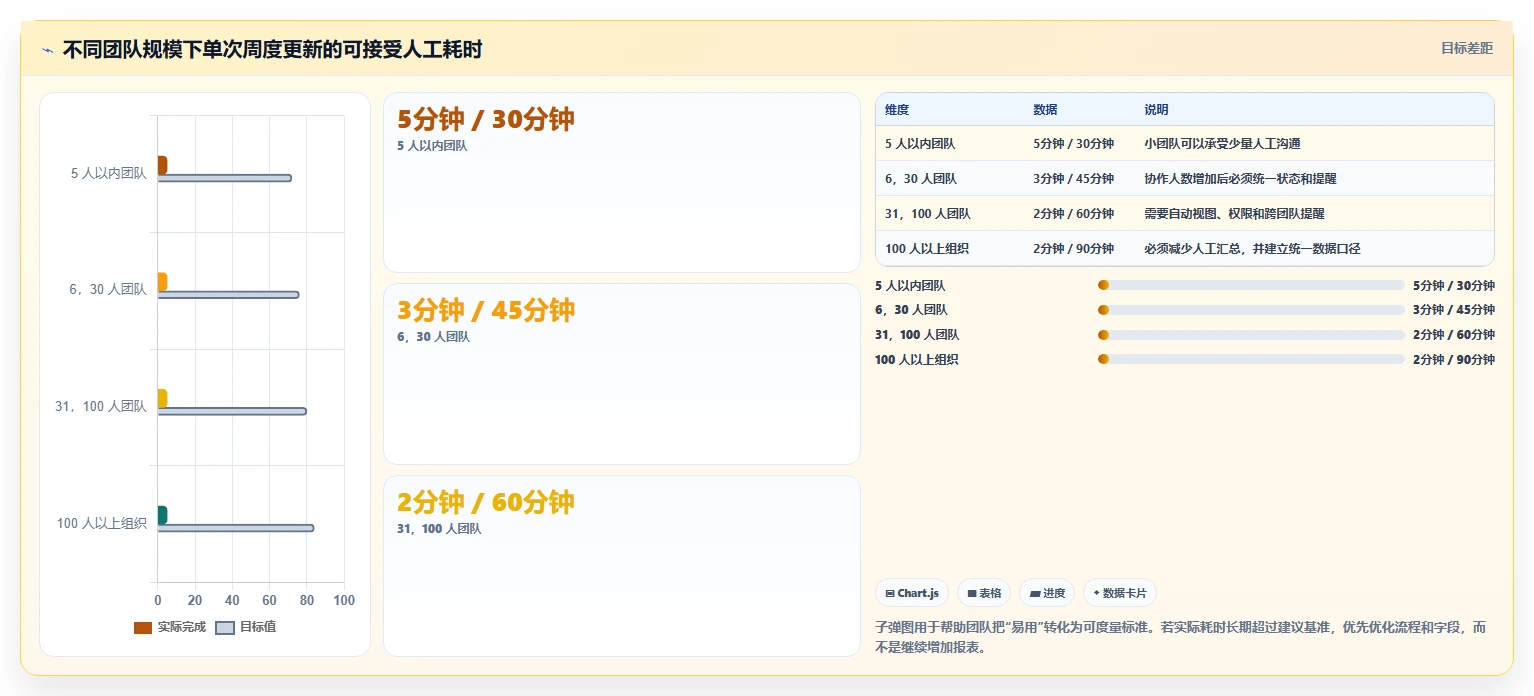Click the green actual bar for 100 人以上组织

[162, 515]
